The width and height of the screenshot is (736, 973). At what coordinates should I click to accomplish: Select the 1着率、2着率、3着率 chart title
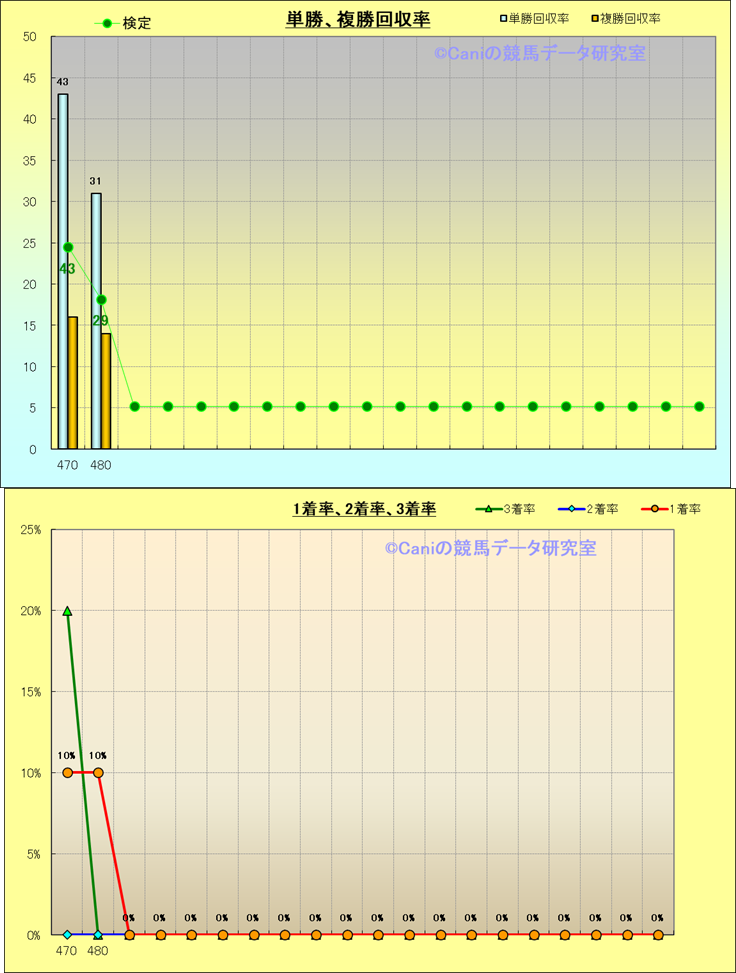(x=364, y=509)
